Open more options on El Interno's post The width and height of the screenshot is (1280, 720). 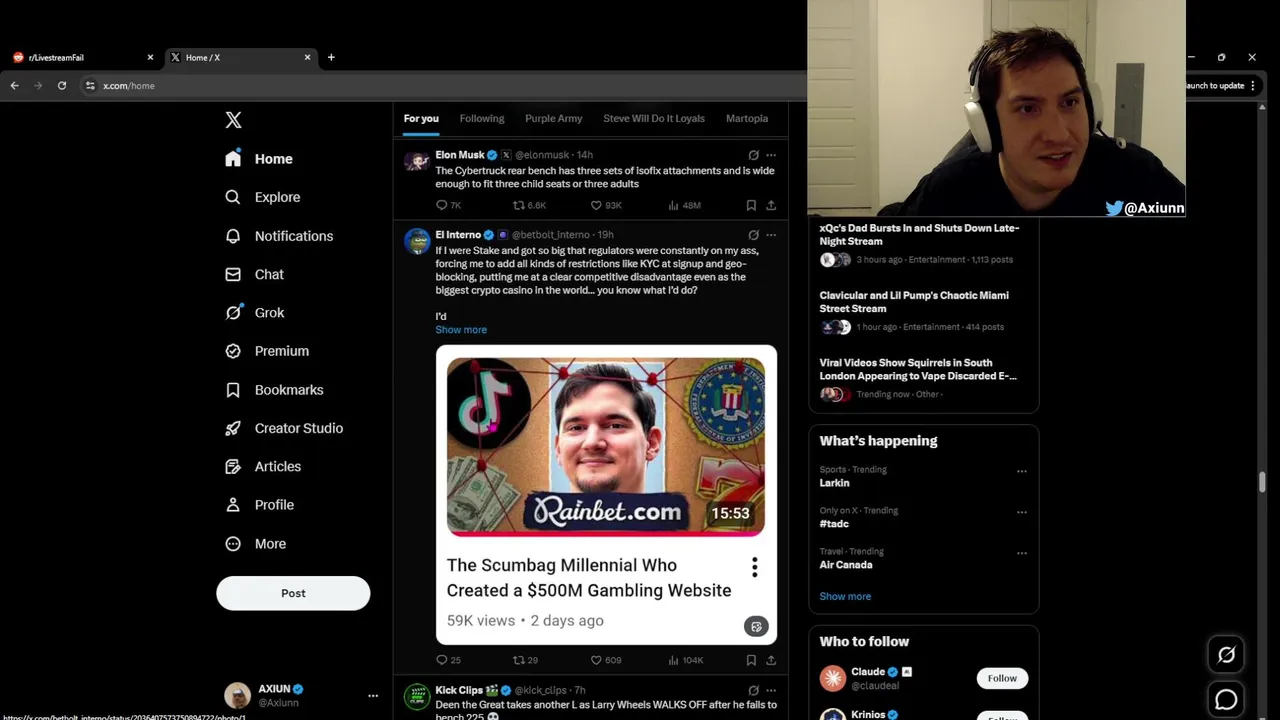[771, 235]
